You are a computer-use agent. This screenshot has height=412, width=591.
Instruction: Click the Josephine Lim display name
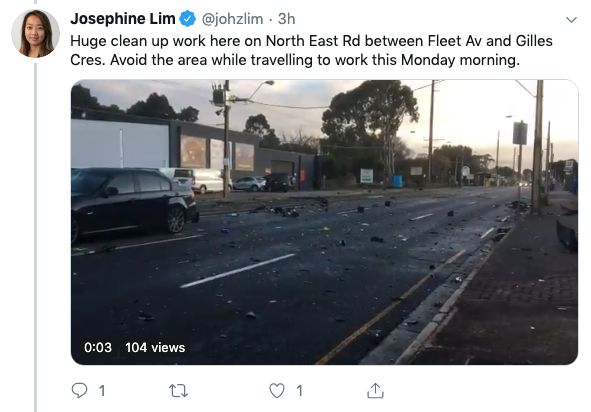pyautogui.click(x=123, y=19)
